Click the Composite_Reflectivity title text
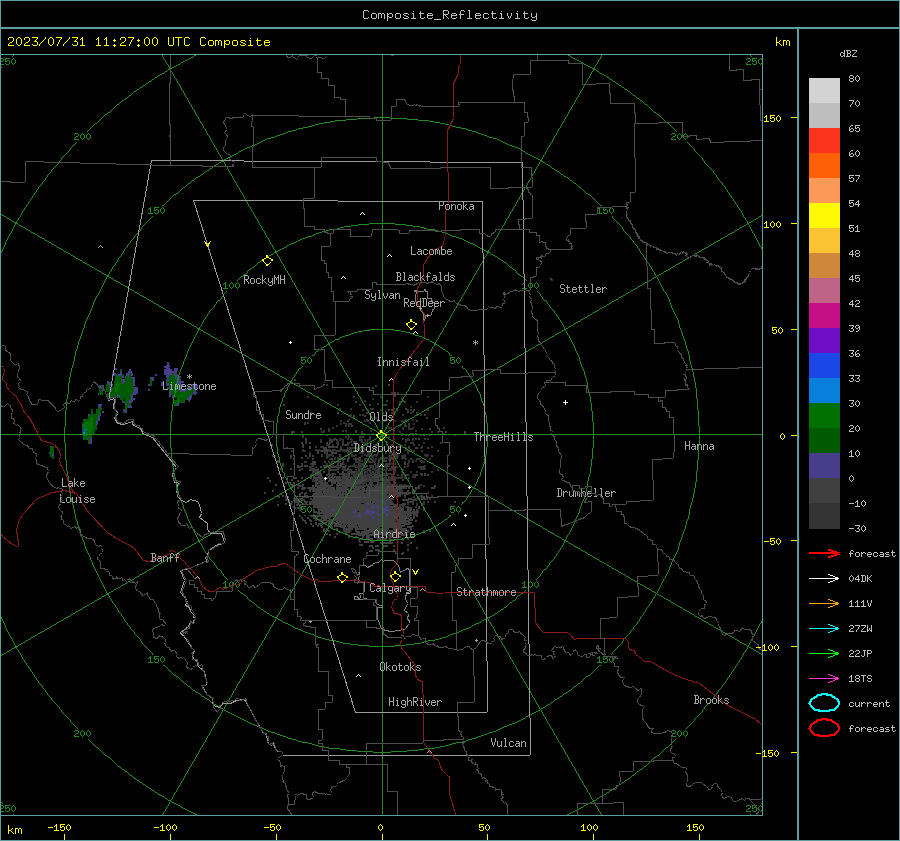Screen dimensions: 900x841 tap(450, 15)
